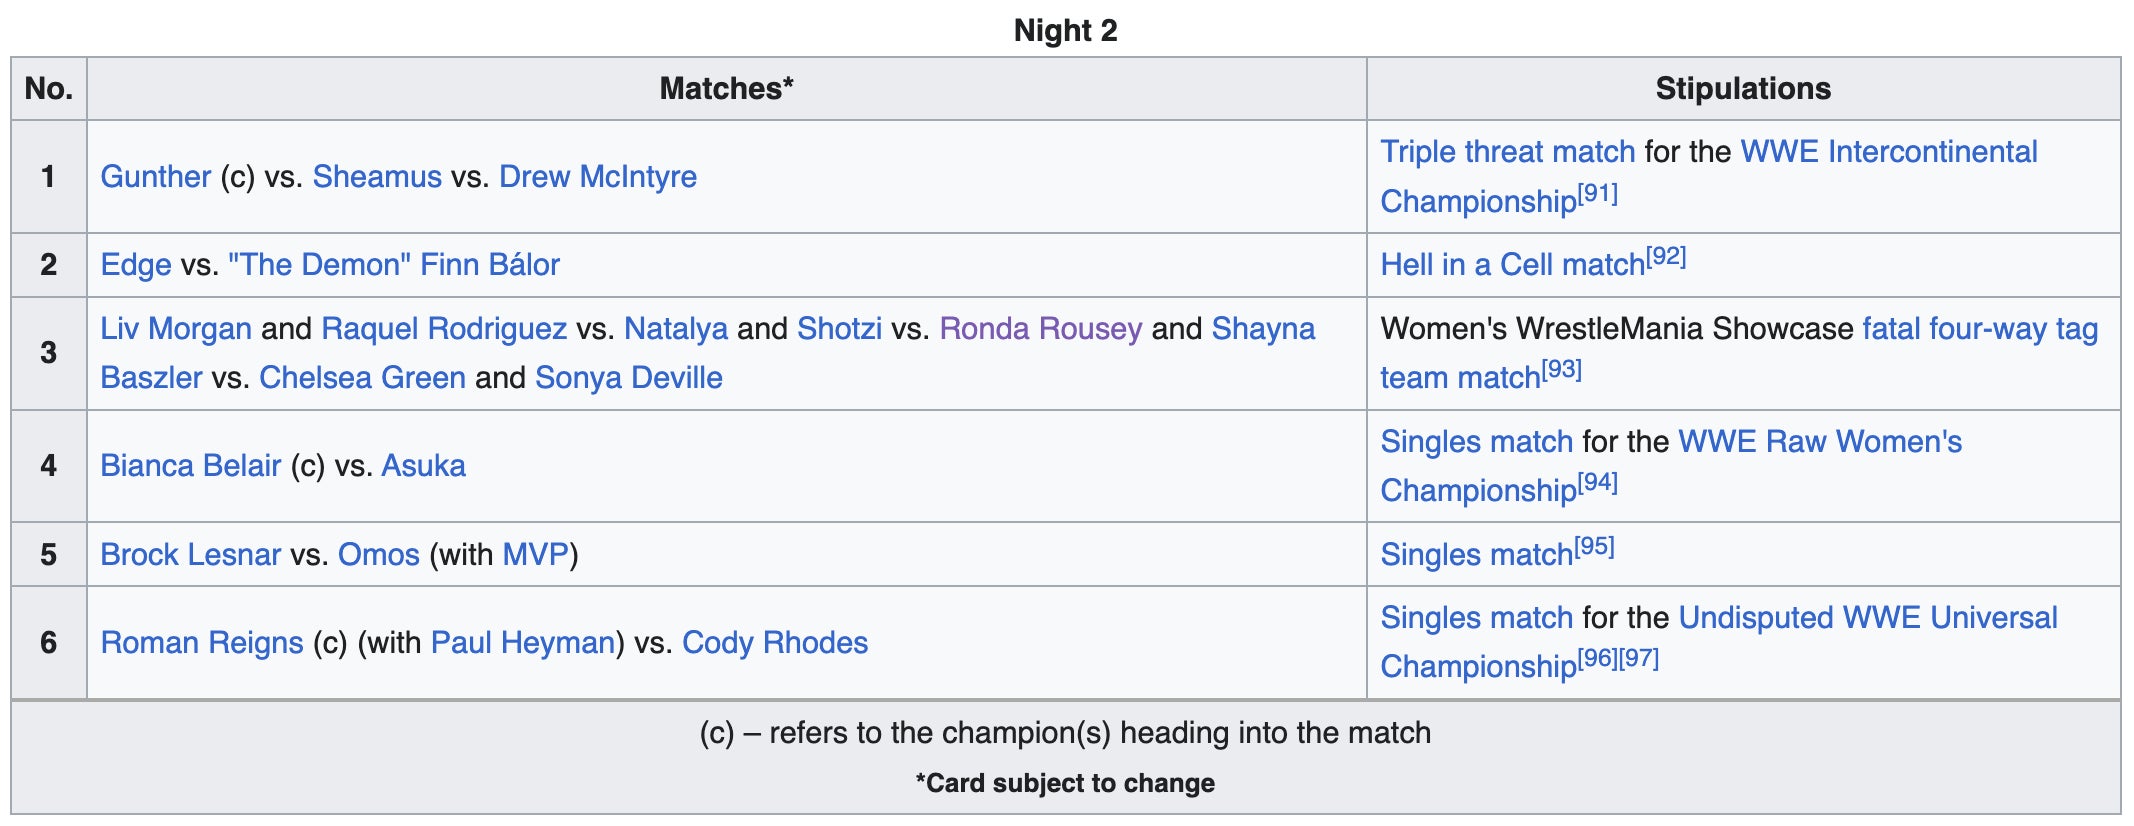Screen dimensions: 2134x826
Task: Open the WWE Raw Women's Championship link
Action: pos(1819,442)
